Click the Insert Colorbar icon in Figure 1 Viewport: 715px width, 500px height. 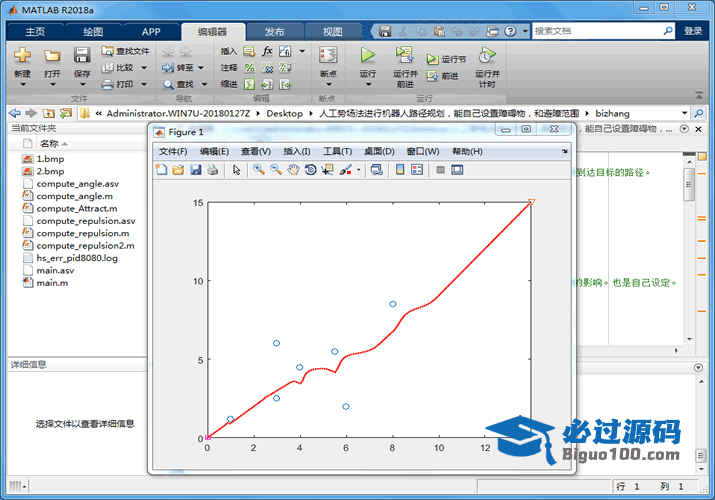click(400, 170)
